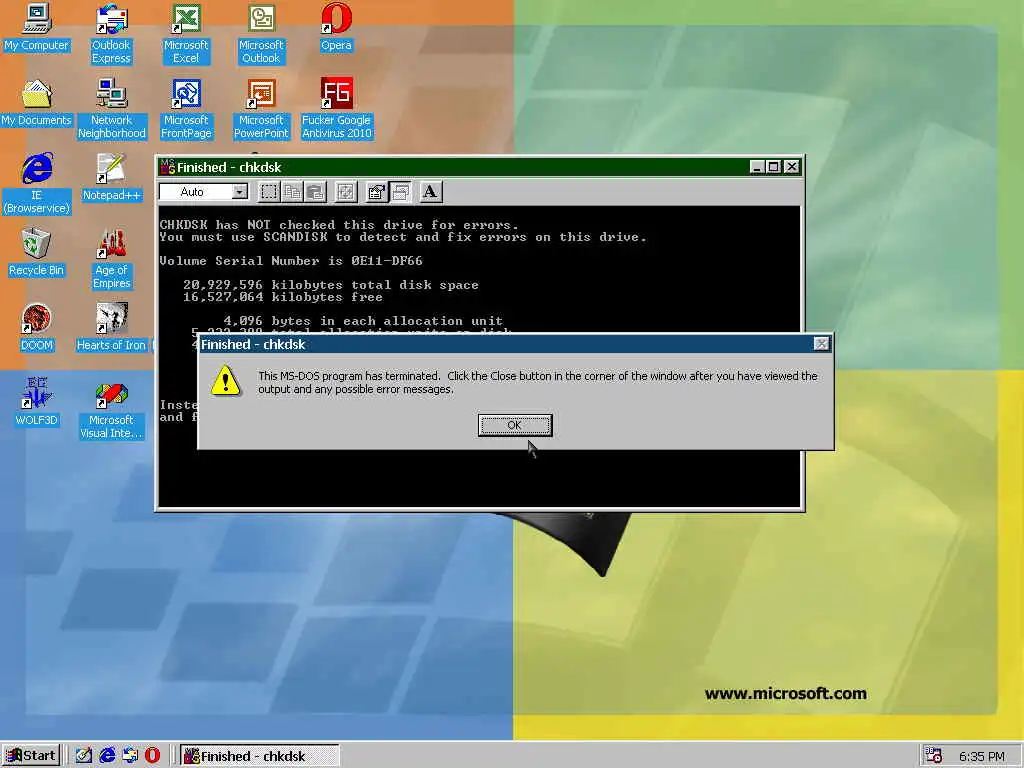Open the Opera browser desktop icon
This screenshot has width=1024, height=768.
[x=336, y=27]
